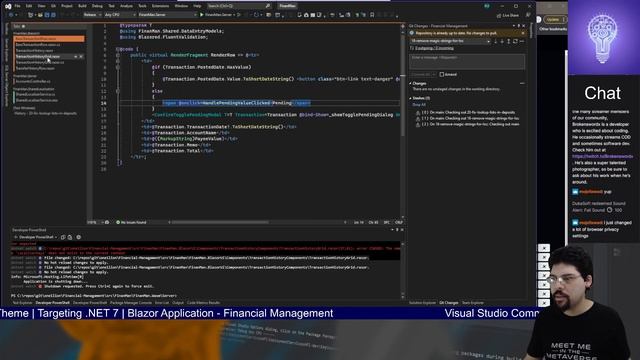640x360 pixels.
Task: Open the branch selector dropdown in Git Changes
Action: coord(450,41)
